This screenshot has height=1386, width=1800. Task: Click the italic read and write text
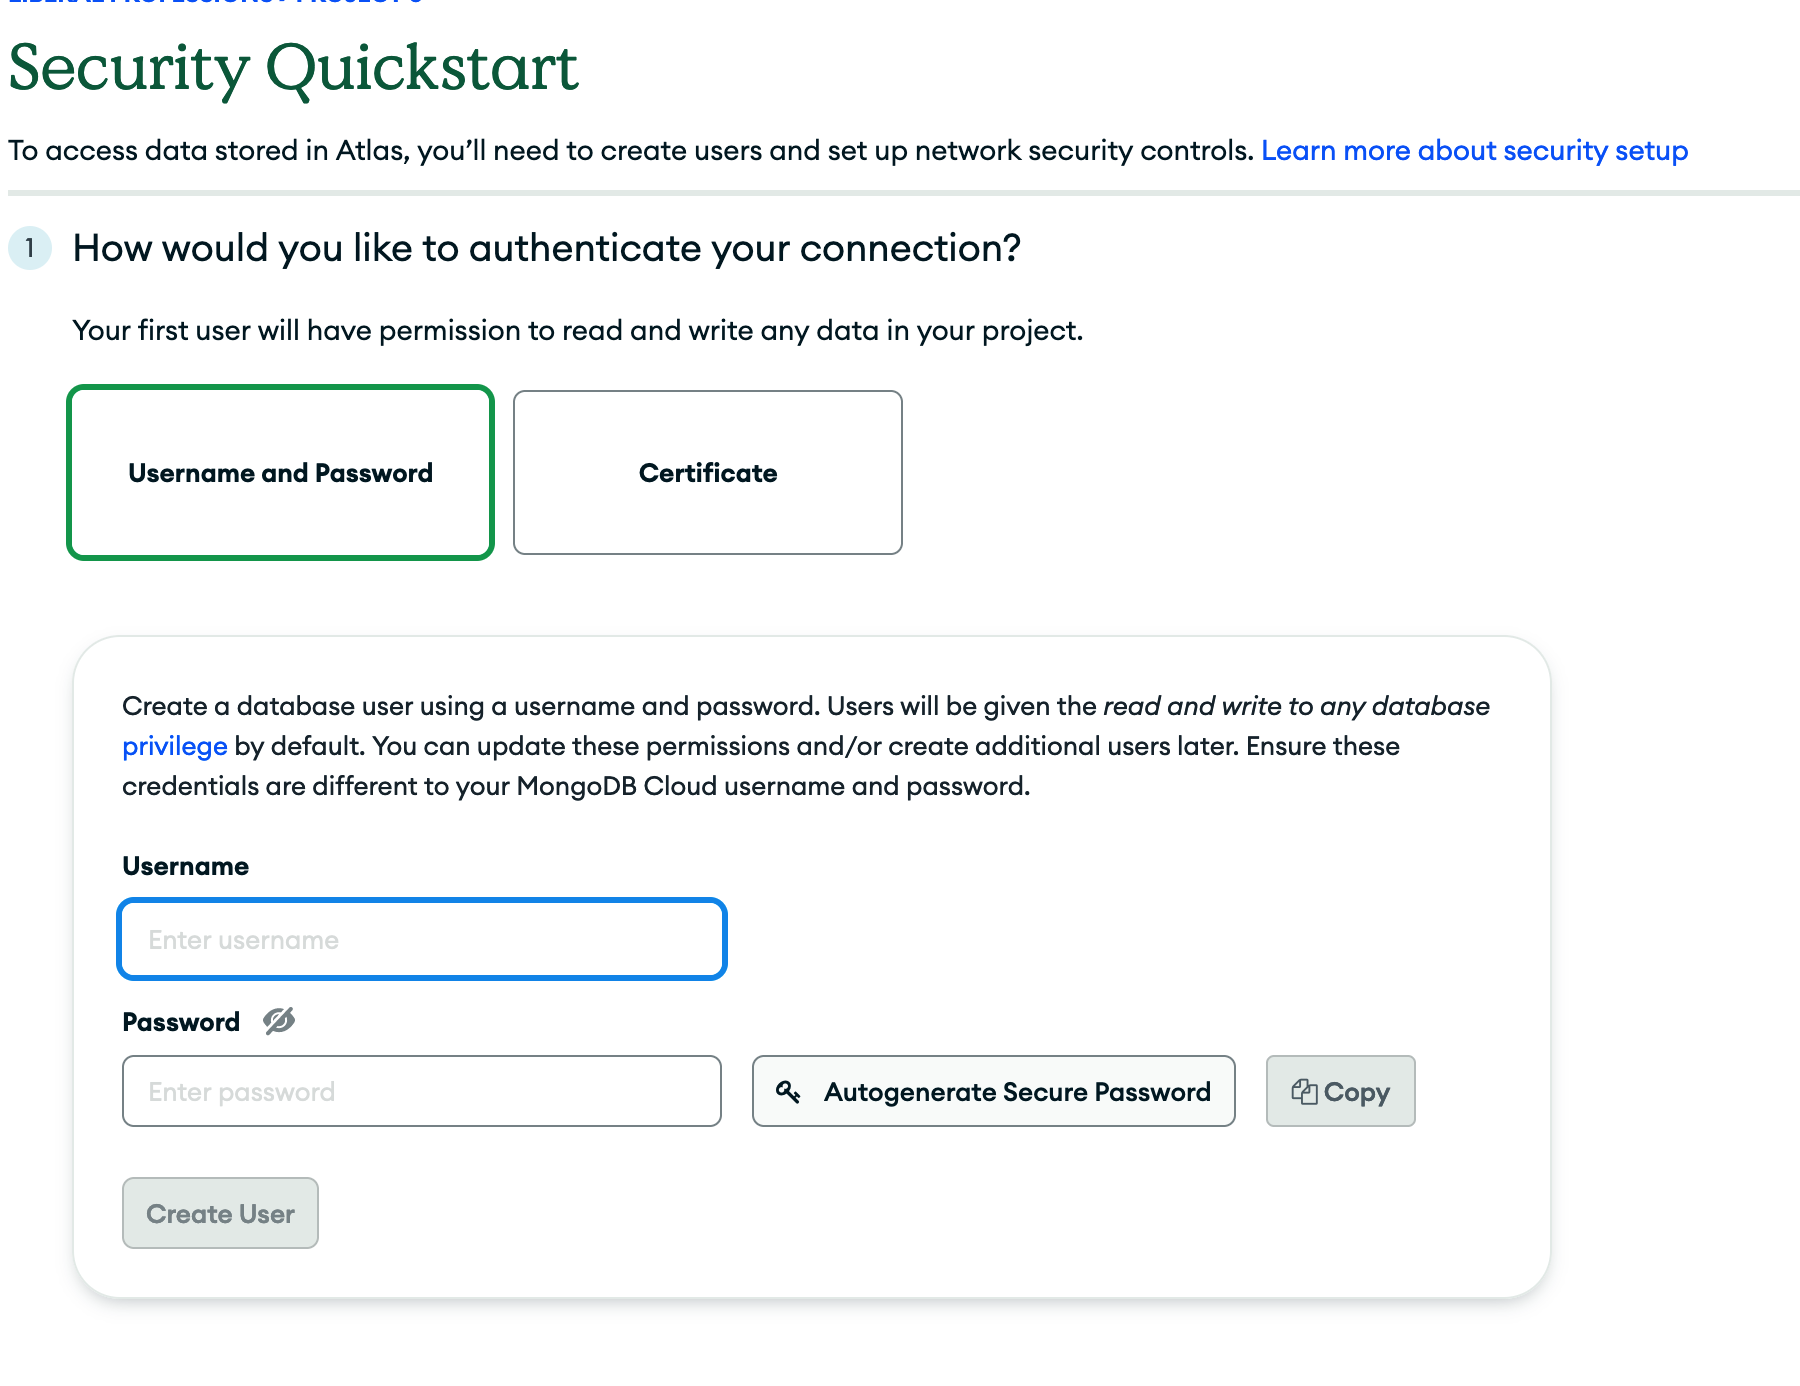click(1296, 706)
